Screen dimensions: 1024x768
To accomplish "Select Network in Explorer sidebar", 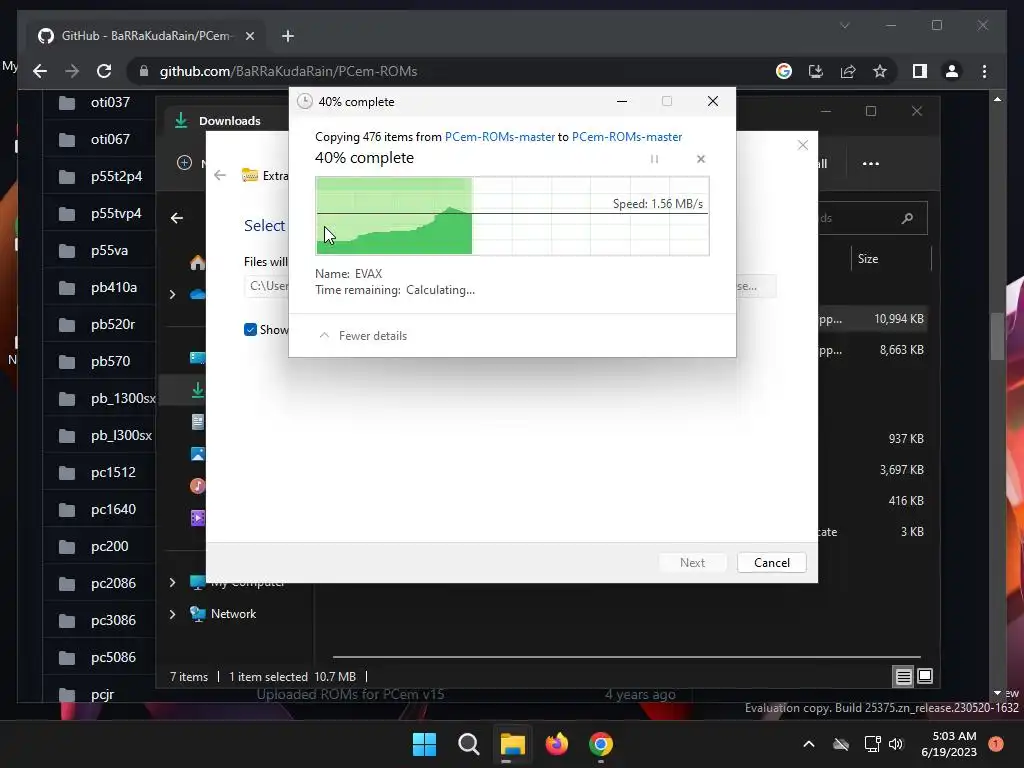I will click(233, 614).
